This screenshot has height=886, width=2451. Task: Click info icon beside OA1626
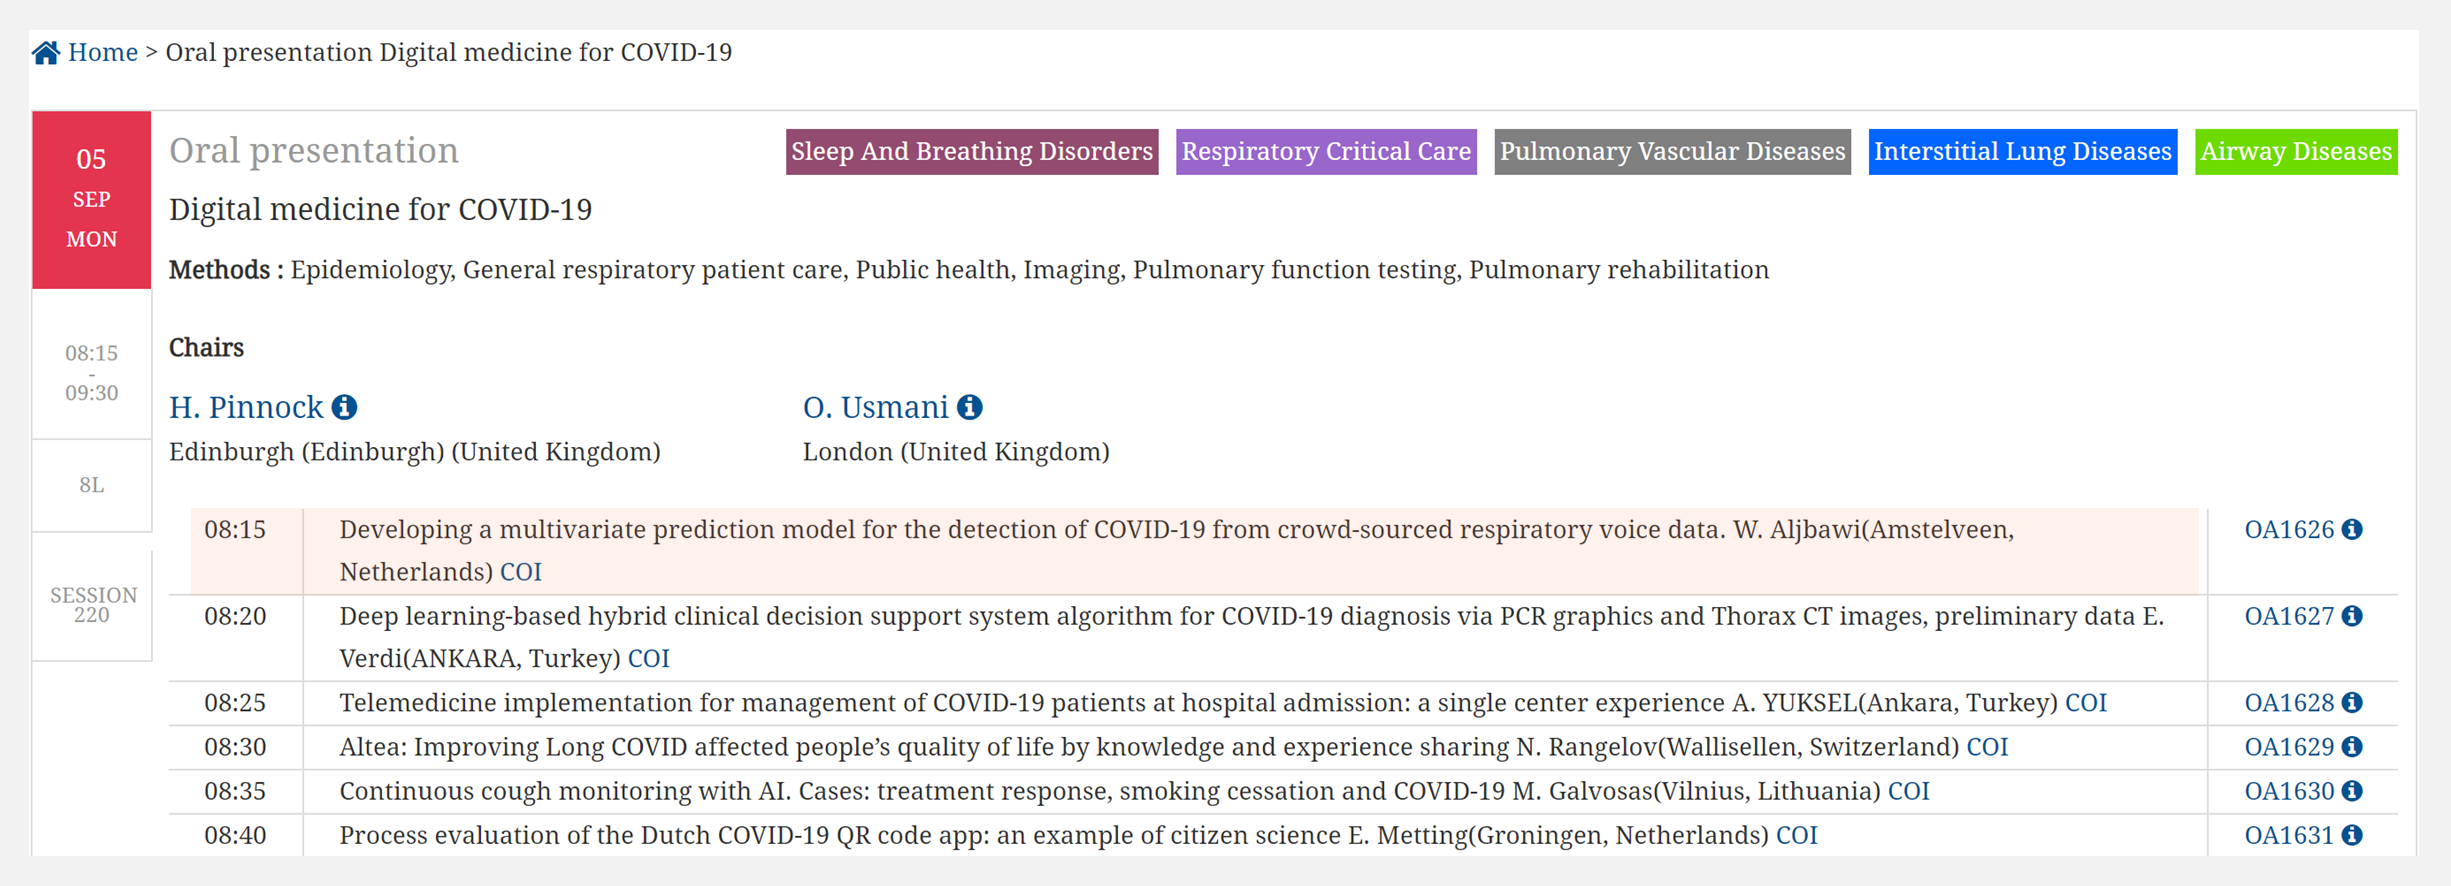[x=2353, y=529]
